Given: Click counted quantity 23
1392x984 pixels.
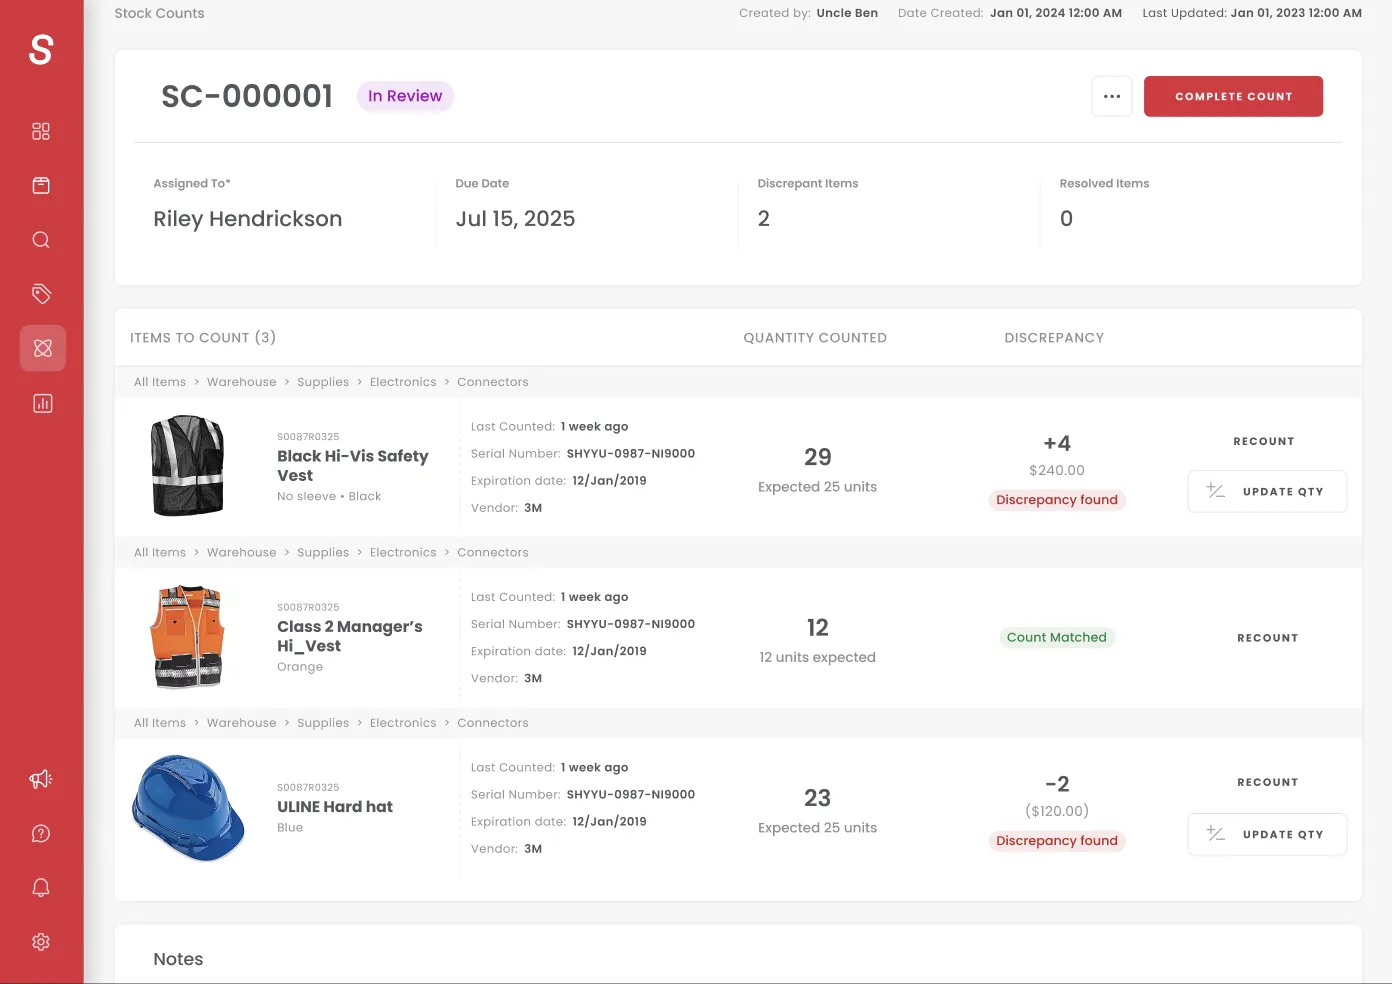Looking at the screenshot, I should point(818,798).
